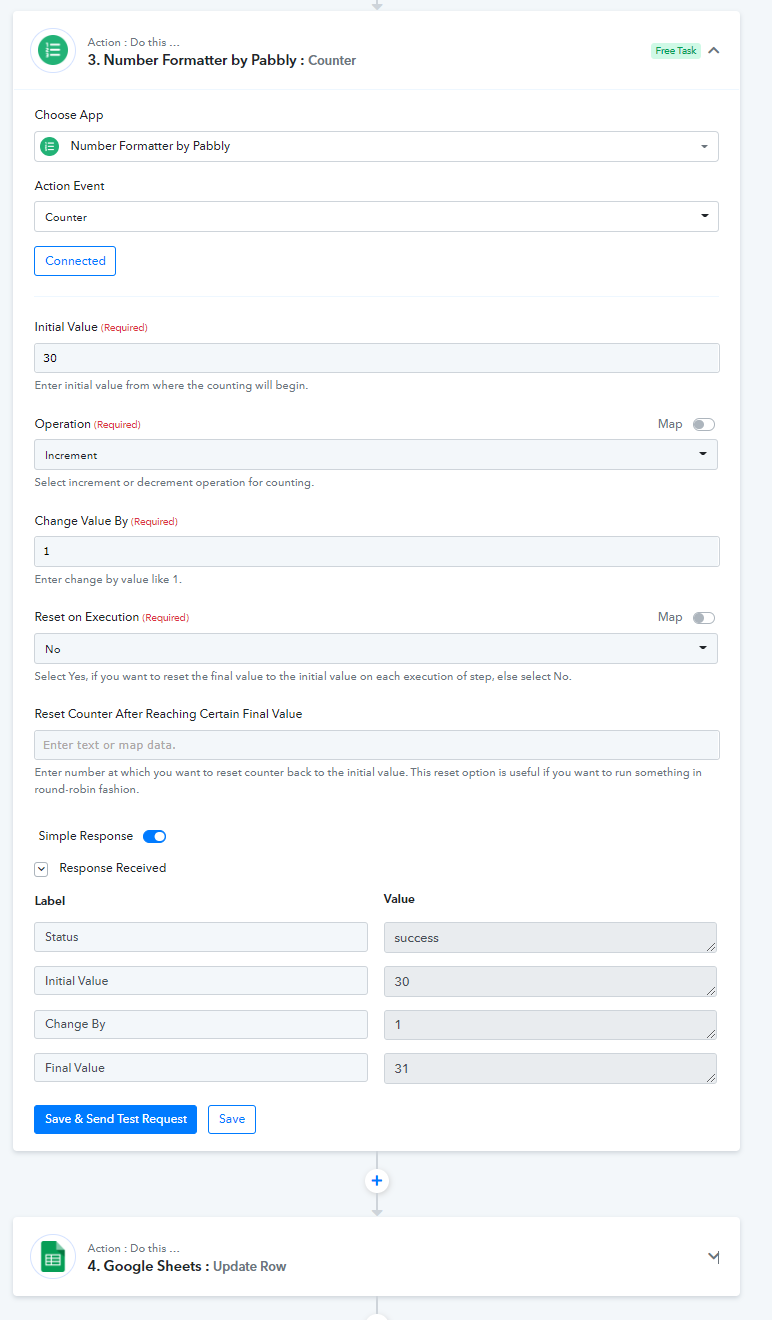The width and height of the screenshot is (772, 1320).
Task: Open the Choose App dropdown
Action: [376, 146]
